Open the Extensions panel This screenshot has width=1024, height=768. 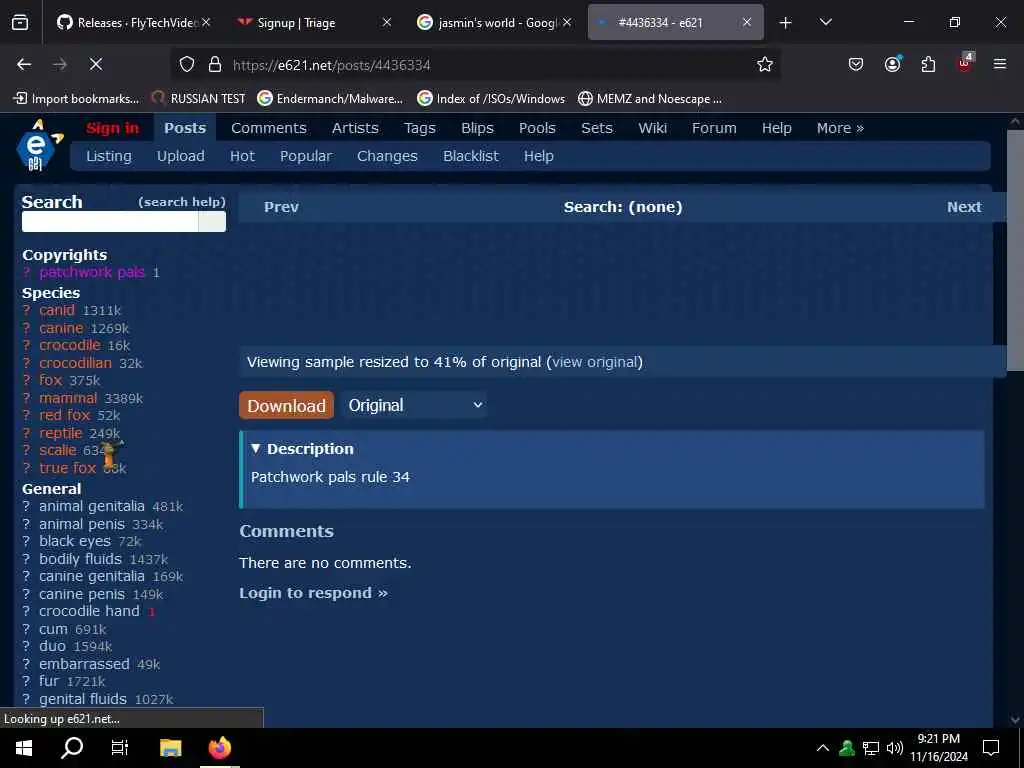(928, 64)
